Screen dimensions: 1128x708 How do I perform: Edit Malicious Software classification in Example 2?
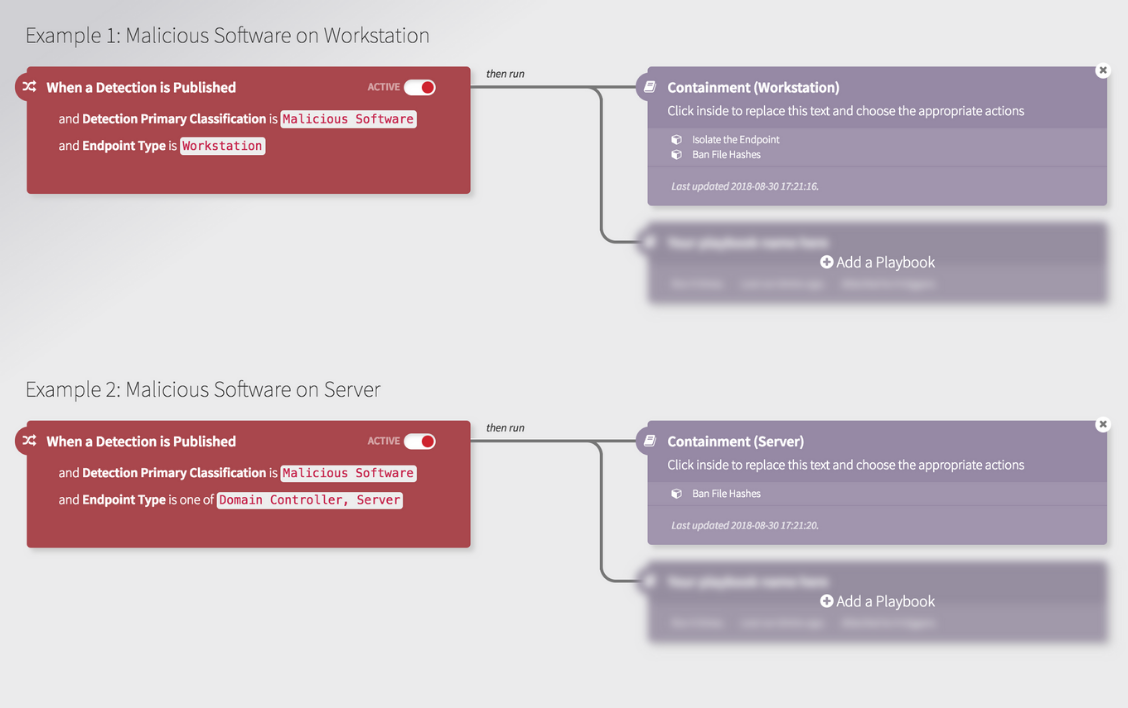(347, 473)
